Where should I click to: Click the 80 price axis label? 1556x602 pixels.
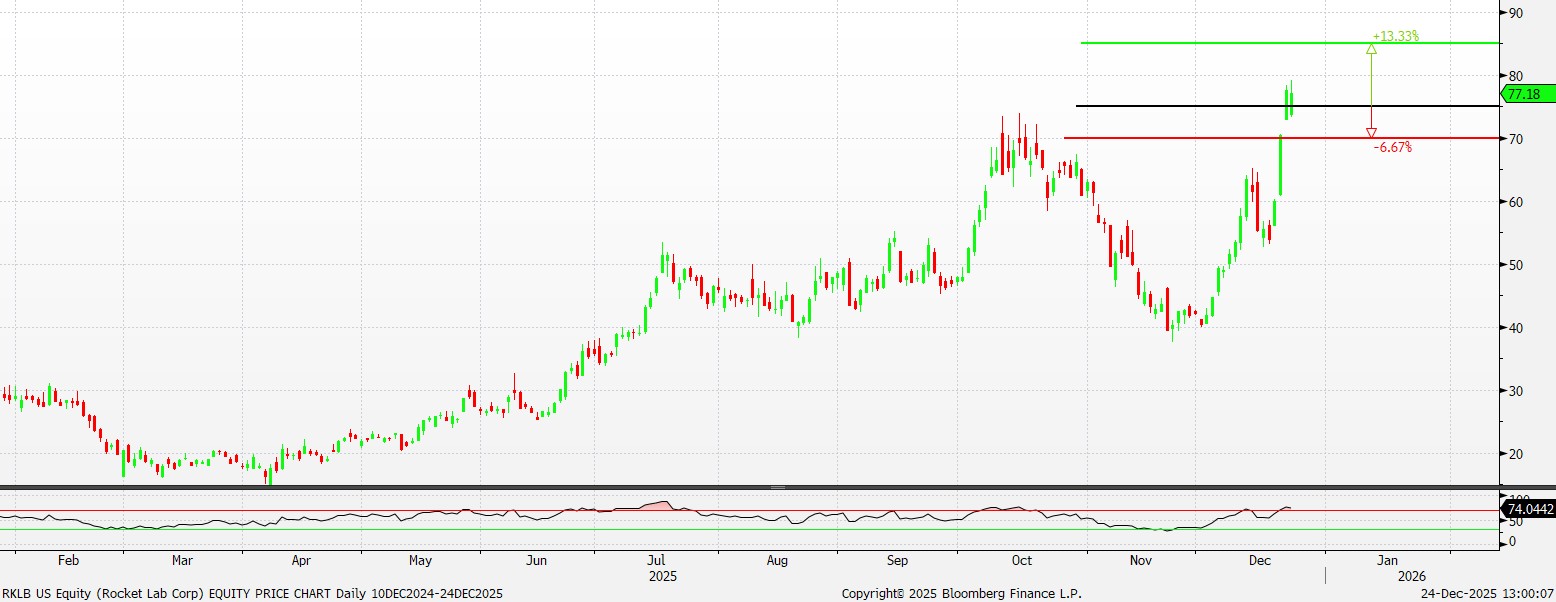(1516, 76)
